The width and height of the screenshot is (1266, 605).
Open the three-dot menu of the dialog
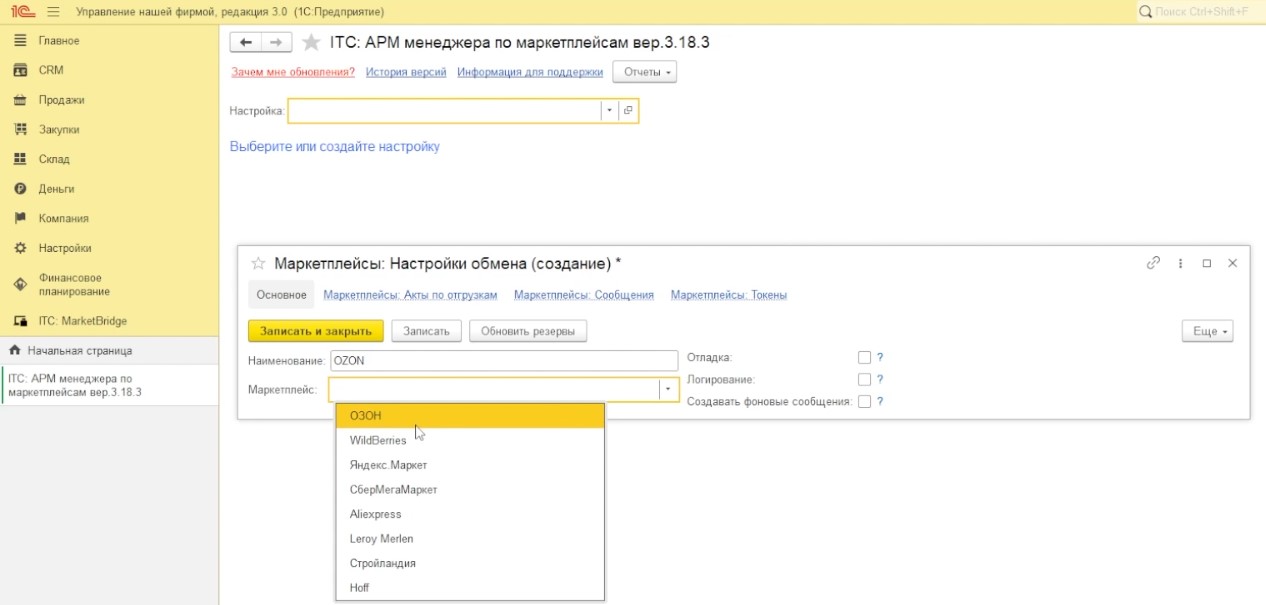(1181, 263)
